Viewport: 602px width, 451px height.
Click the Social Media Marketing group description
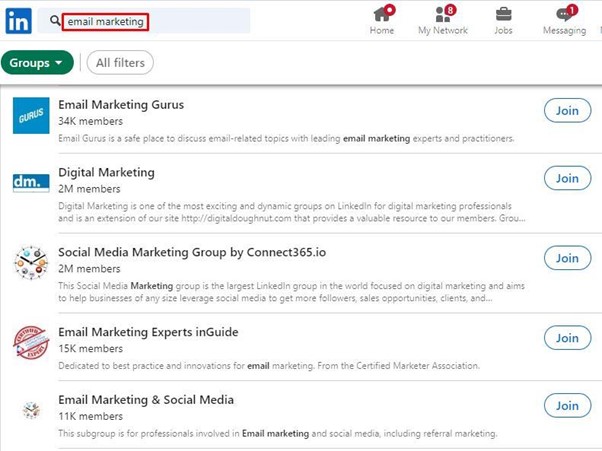point(291,292)
